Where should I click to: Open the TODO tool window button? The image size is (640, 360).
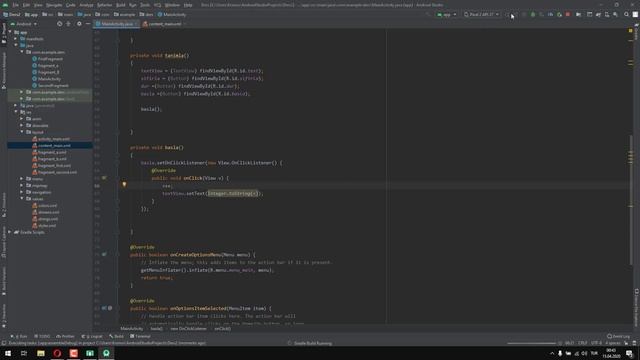(x=42, y=336)
